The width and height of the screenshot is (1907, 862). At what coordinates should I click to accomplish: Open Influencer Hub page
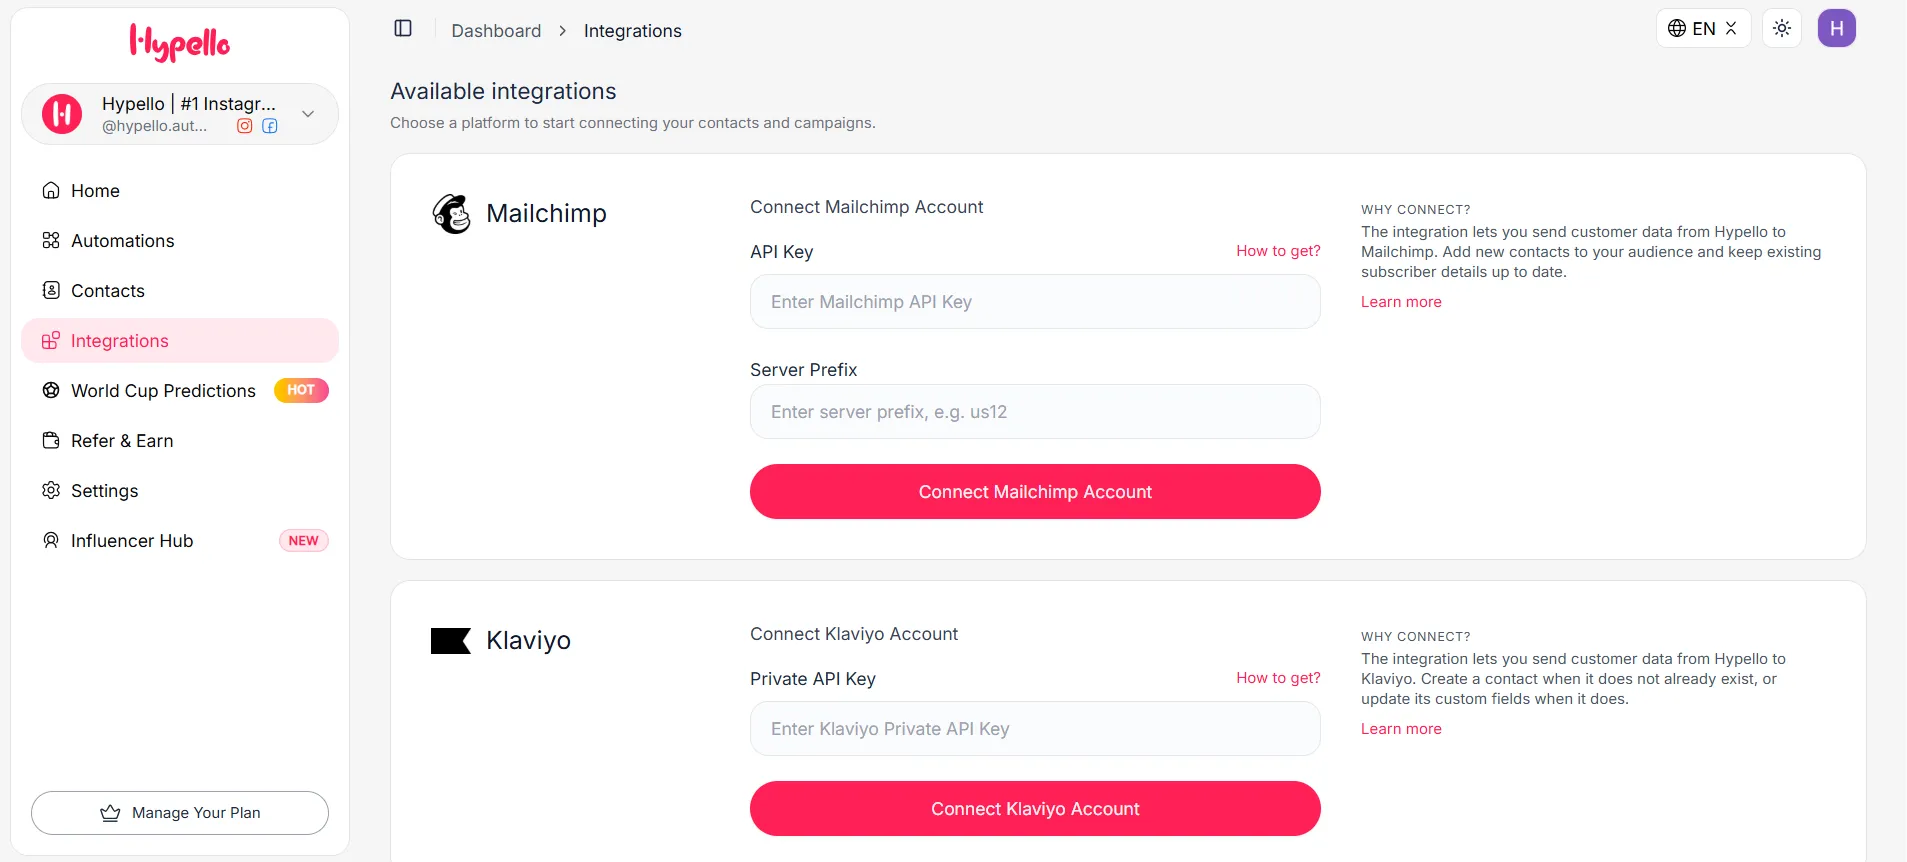click(x=180, y=540)
